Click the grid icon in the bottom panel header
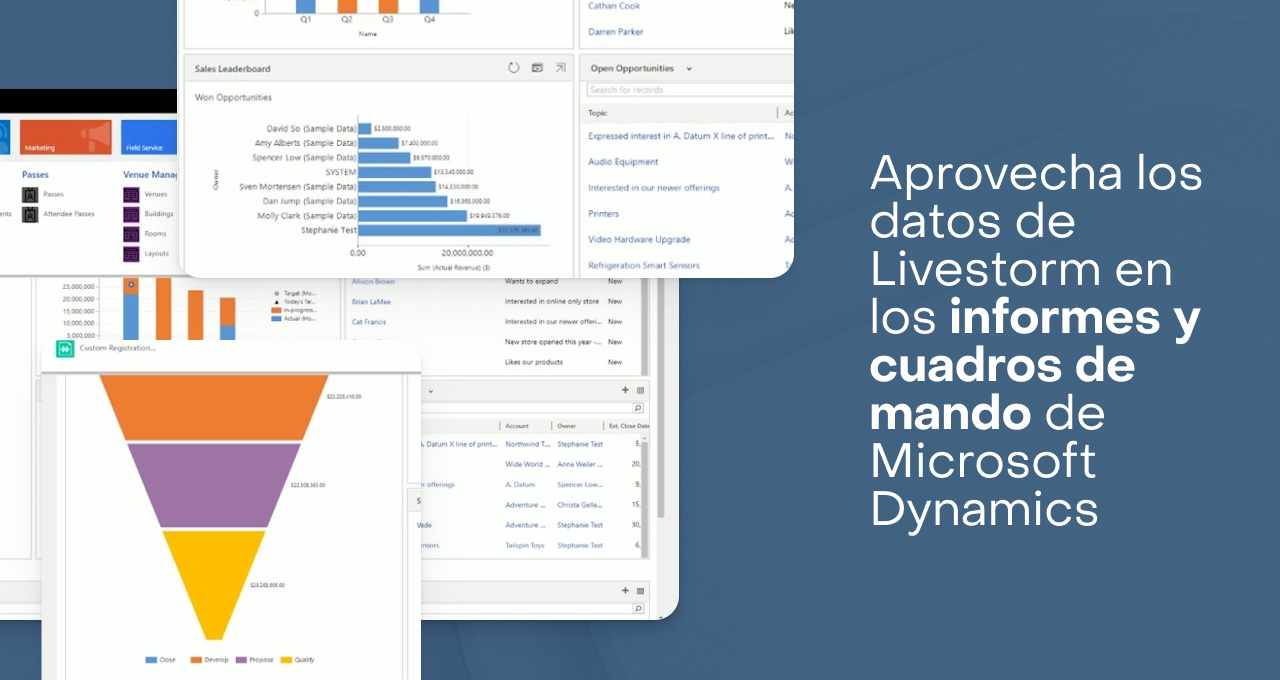1280x680 pixels. click(x=641, y=591)
